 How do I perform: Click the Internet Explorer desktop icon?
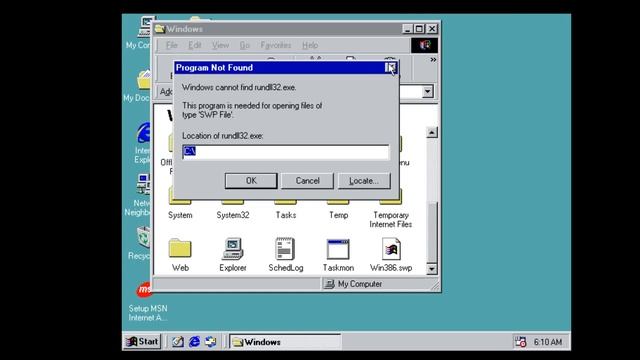tap(143, 133)
